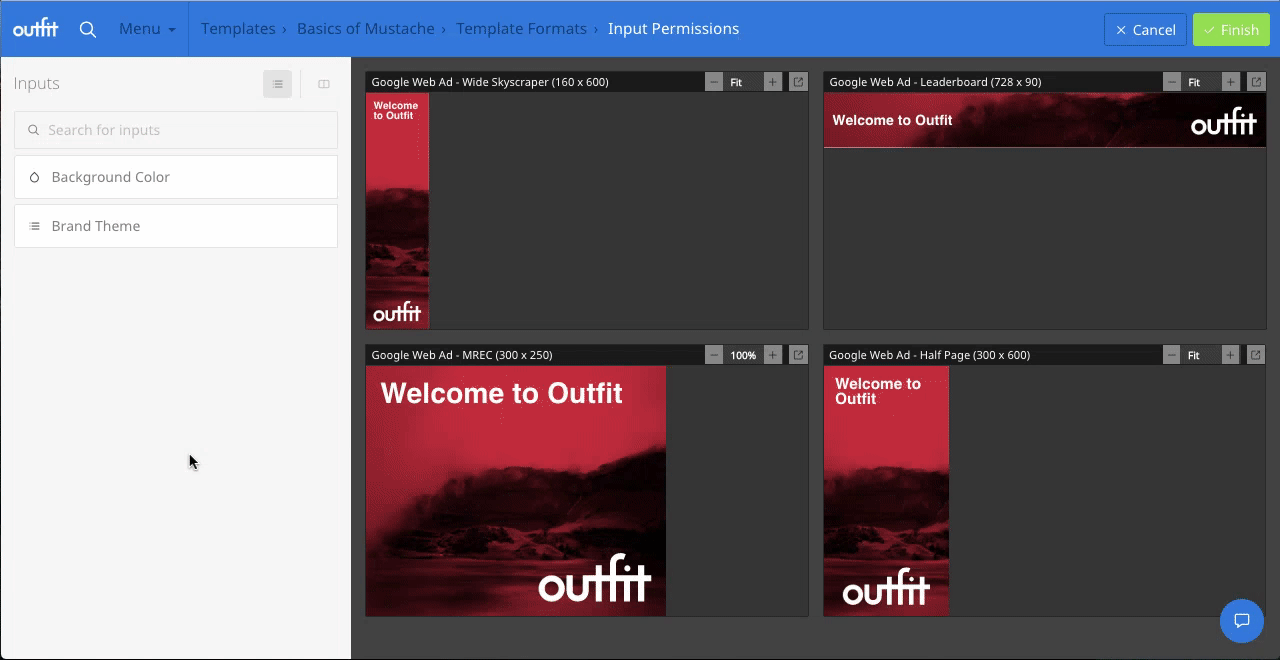The image size is (1280, 660).
Task: Click Wide Skyscraper (160 x 600) title
Action: 490,82
